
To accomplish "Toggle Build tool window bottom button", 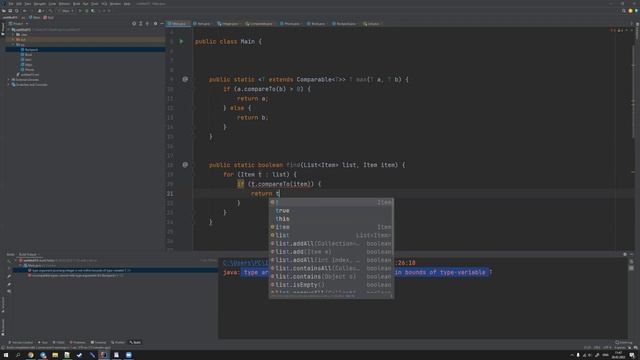I will coord(135,342).
